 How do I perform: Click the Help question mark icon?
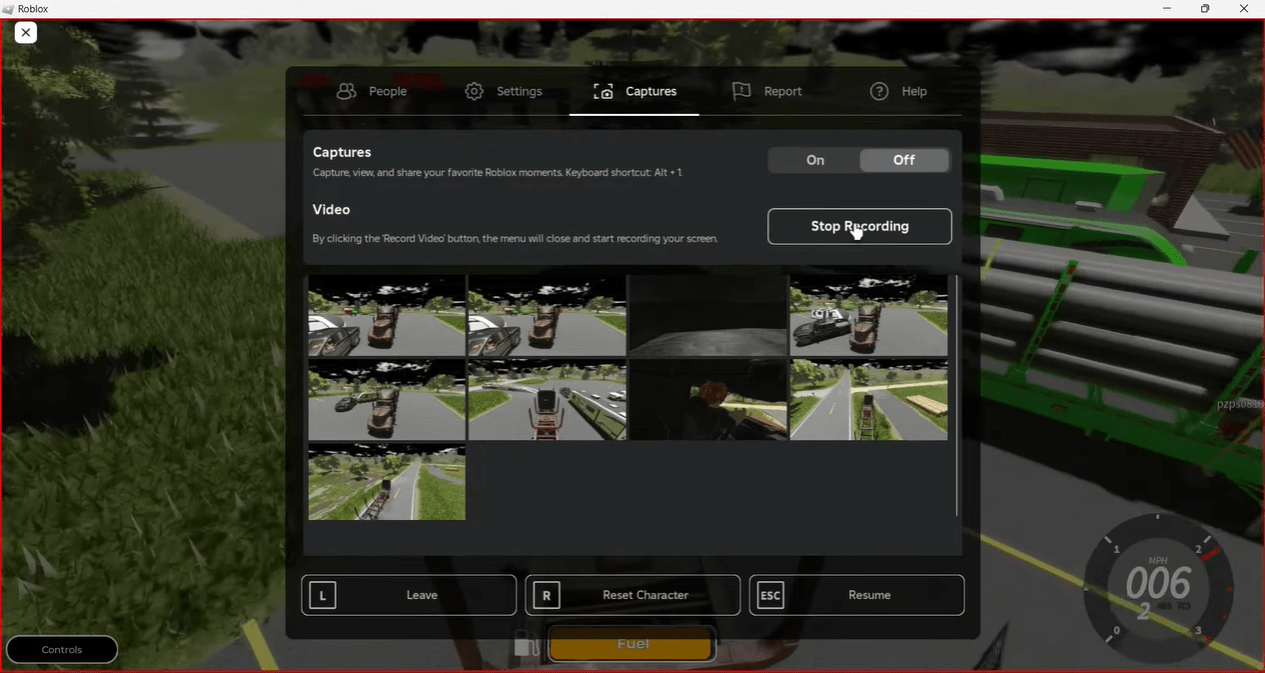[879, 91]
